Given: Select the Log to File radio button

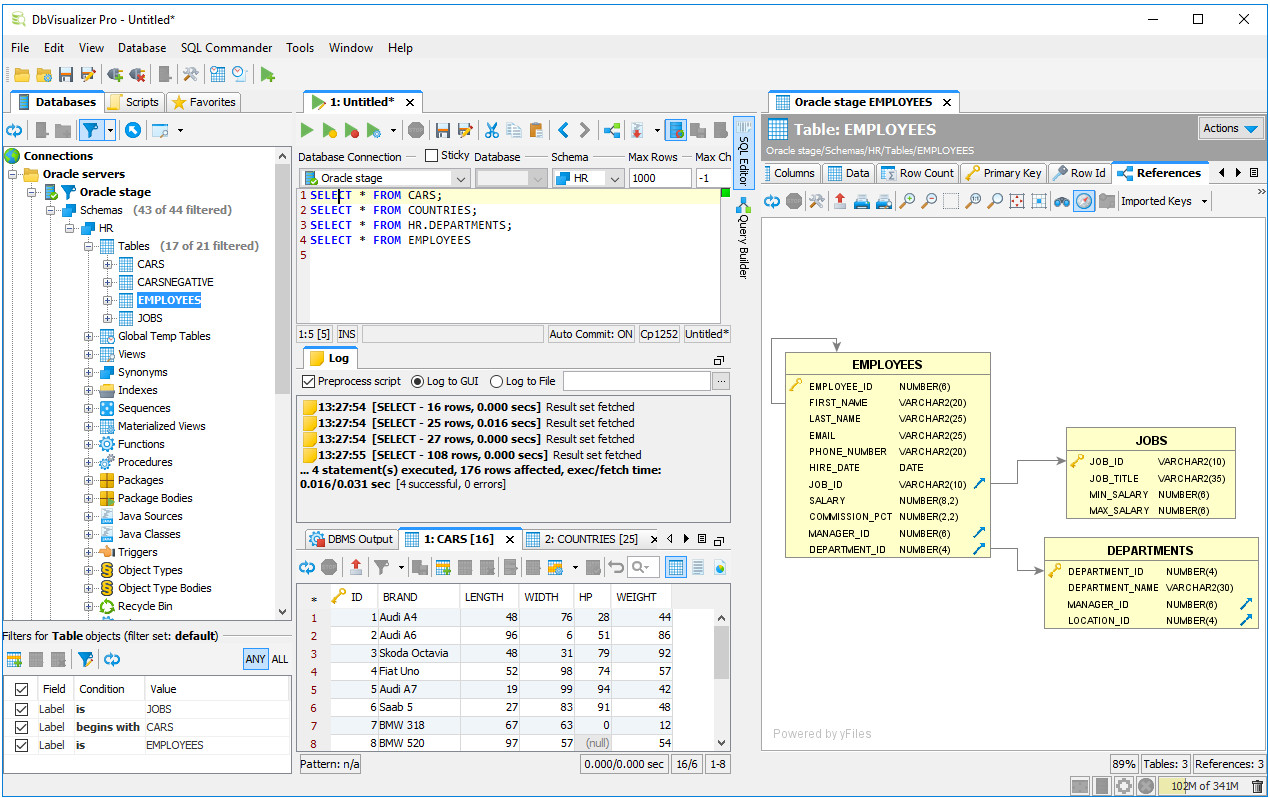Looking at the screenshot, I should pos(496,381).
